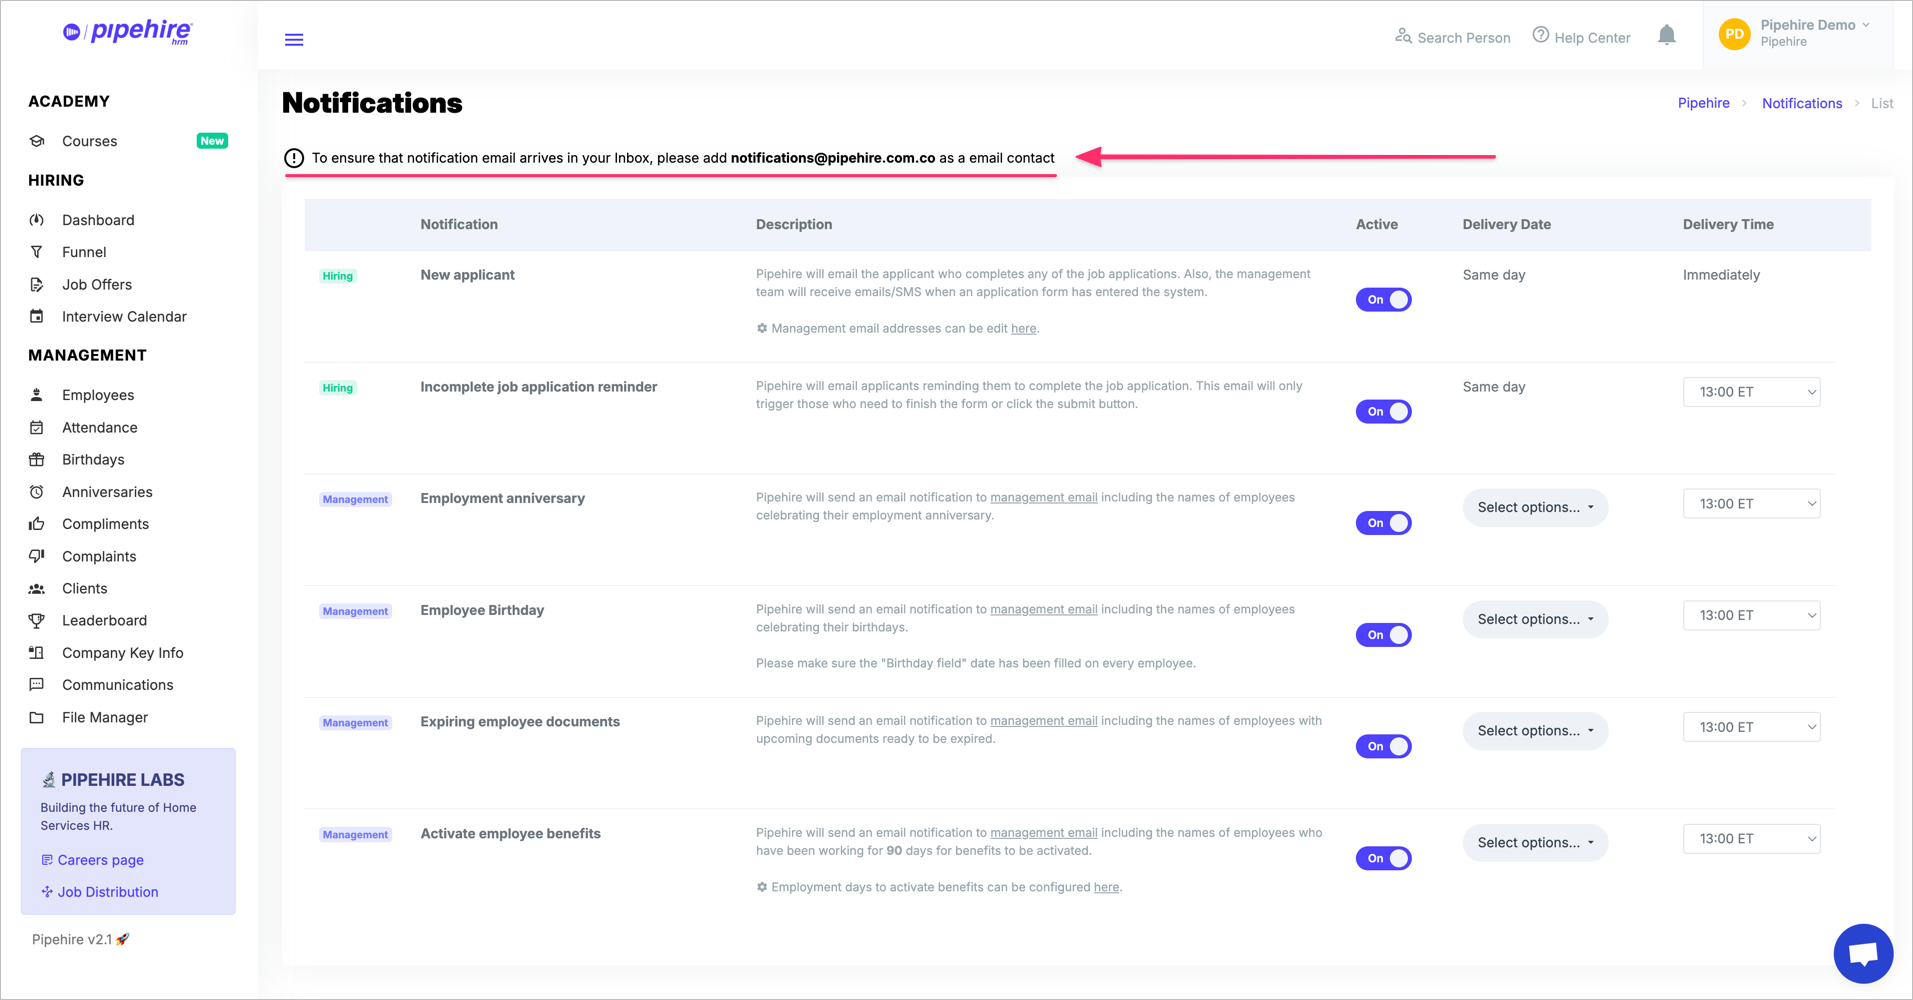Click the Hiring tag on New applicant
1913x1000 pixels.
[338, 276]
